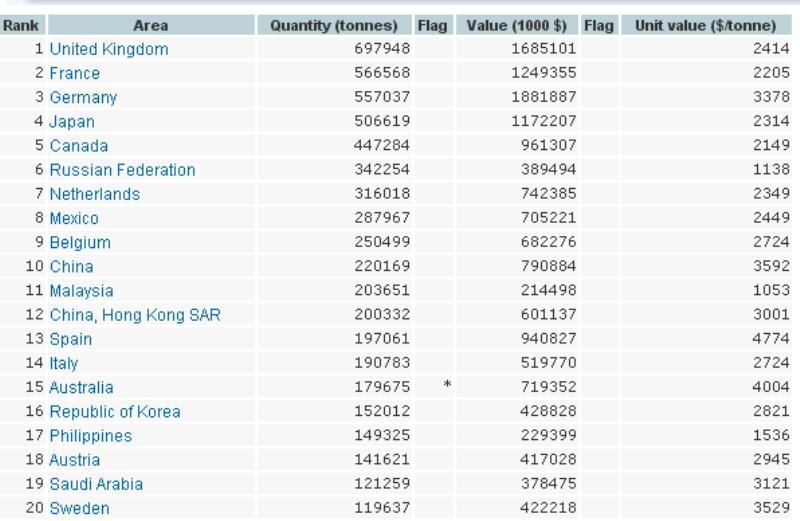Open the Germany country link
Screen dimensions: 800x521
(83, 98)
